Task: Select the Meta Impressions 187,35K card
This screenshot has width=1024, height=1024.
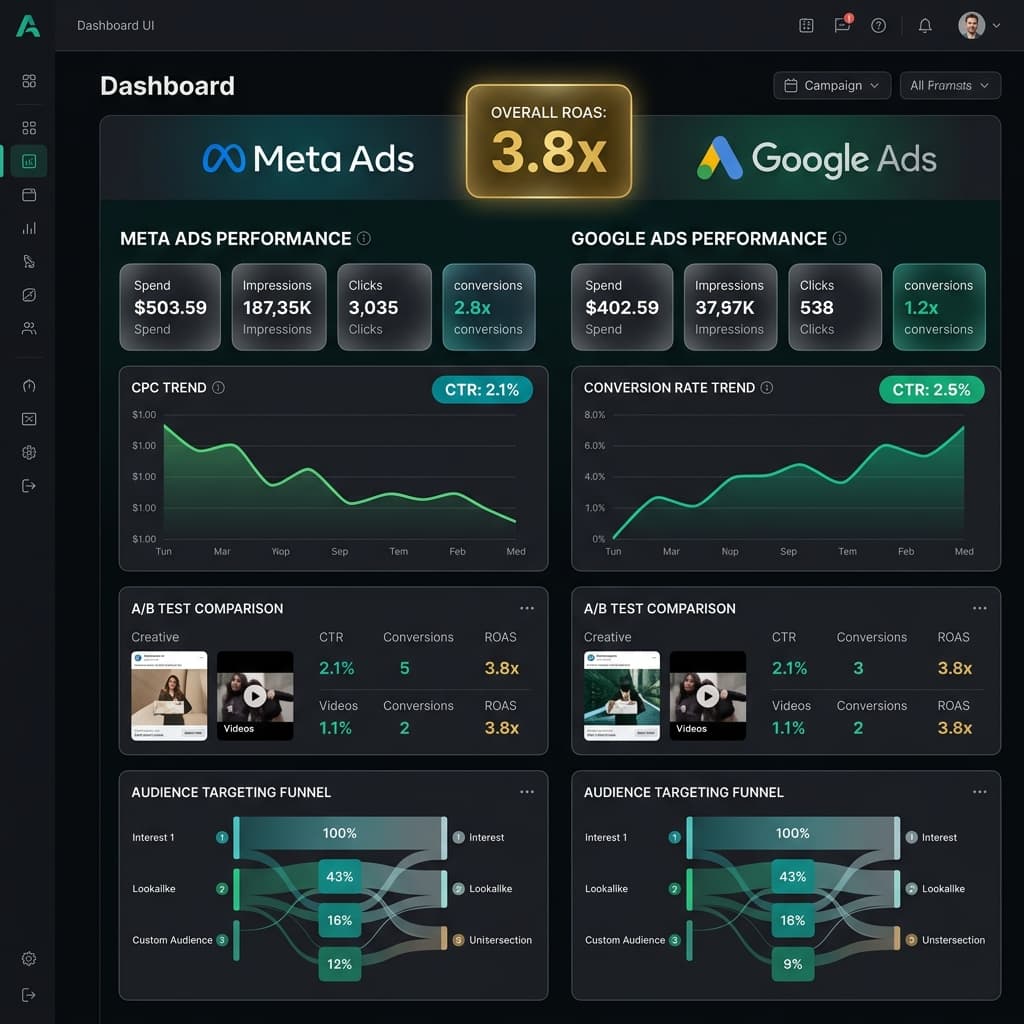Action: pyautogui.click(x=279, y=307)
